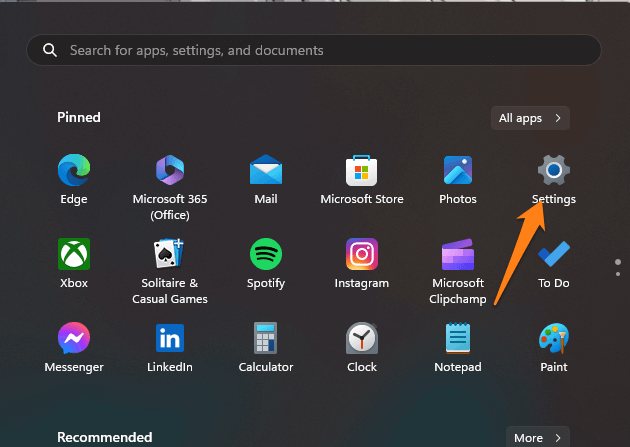The width and height of the screenshot is (630, 447).
Task: Click the All apps button
Action: [x=530, y=118]
